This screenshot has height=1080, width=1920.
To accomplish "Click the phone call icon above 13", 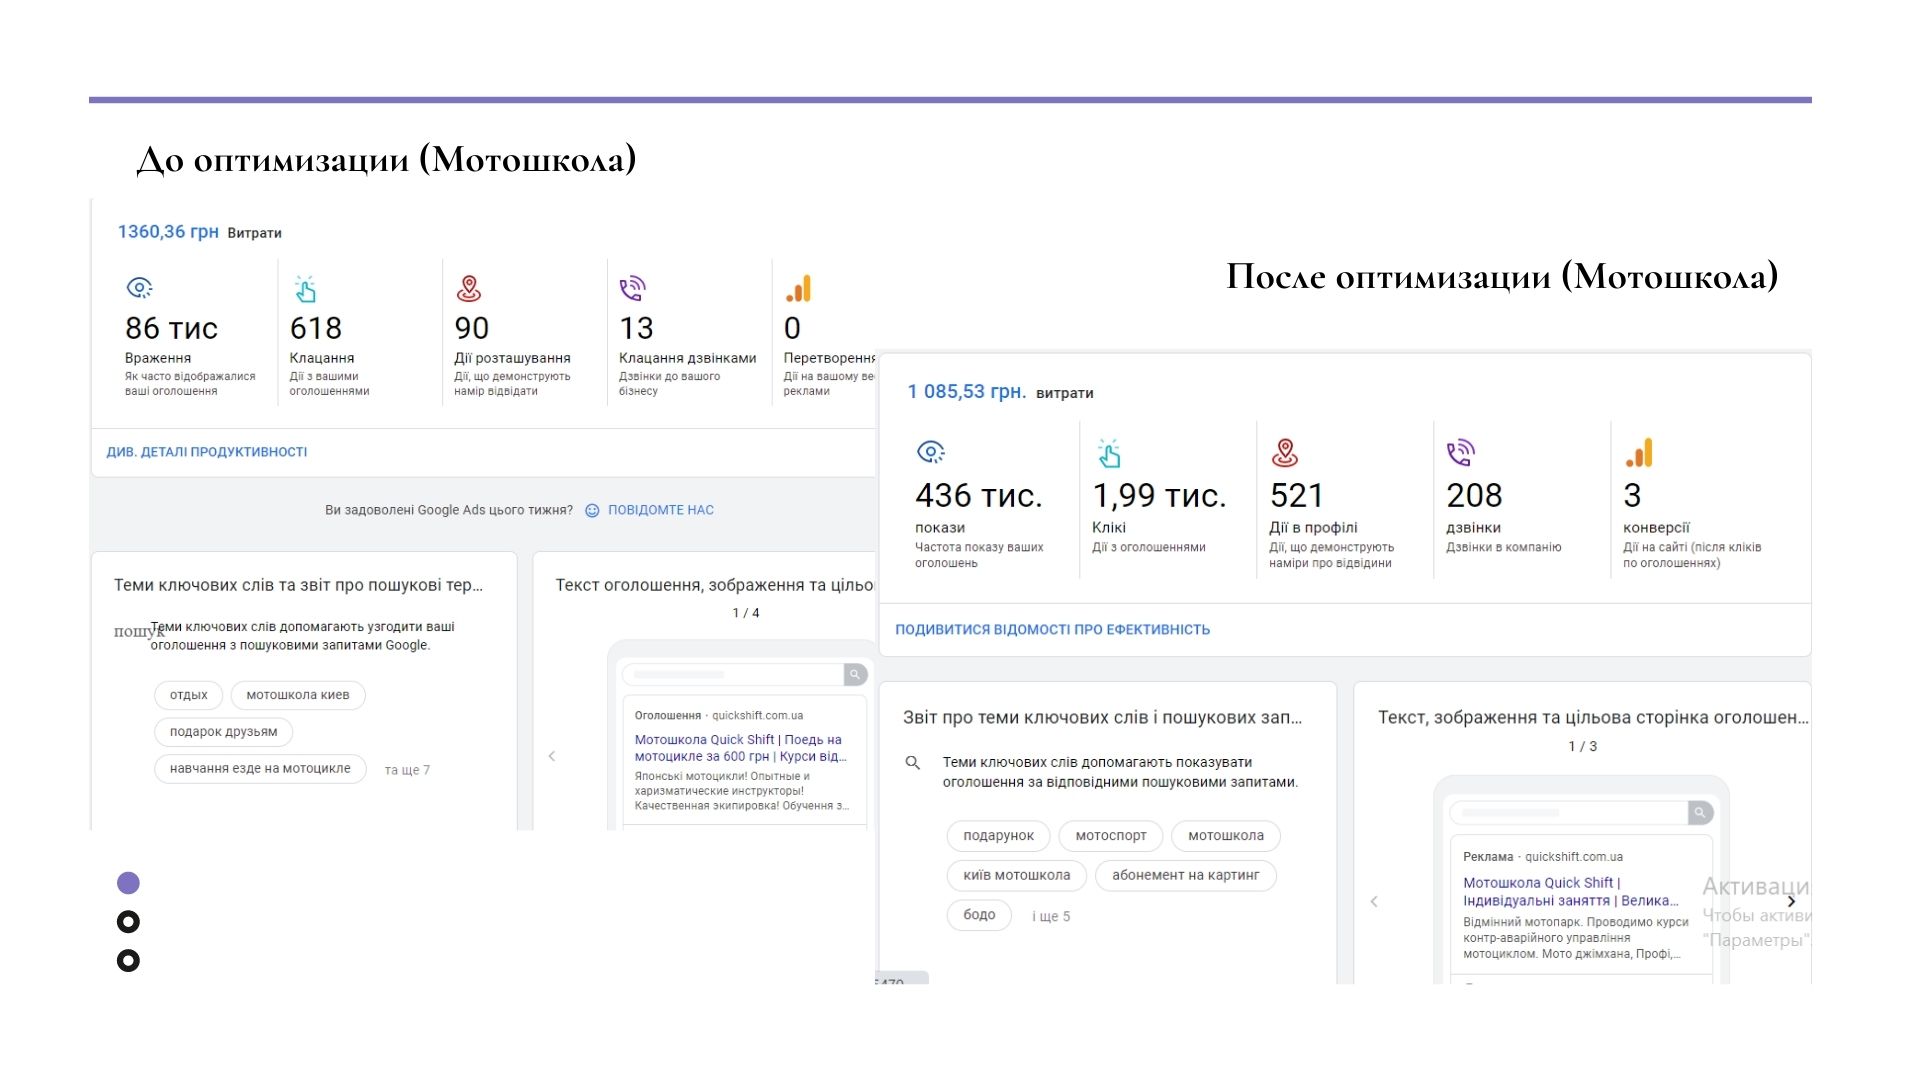I will 633,289.
